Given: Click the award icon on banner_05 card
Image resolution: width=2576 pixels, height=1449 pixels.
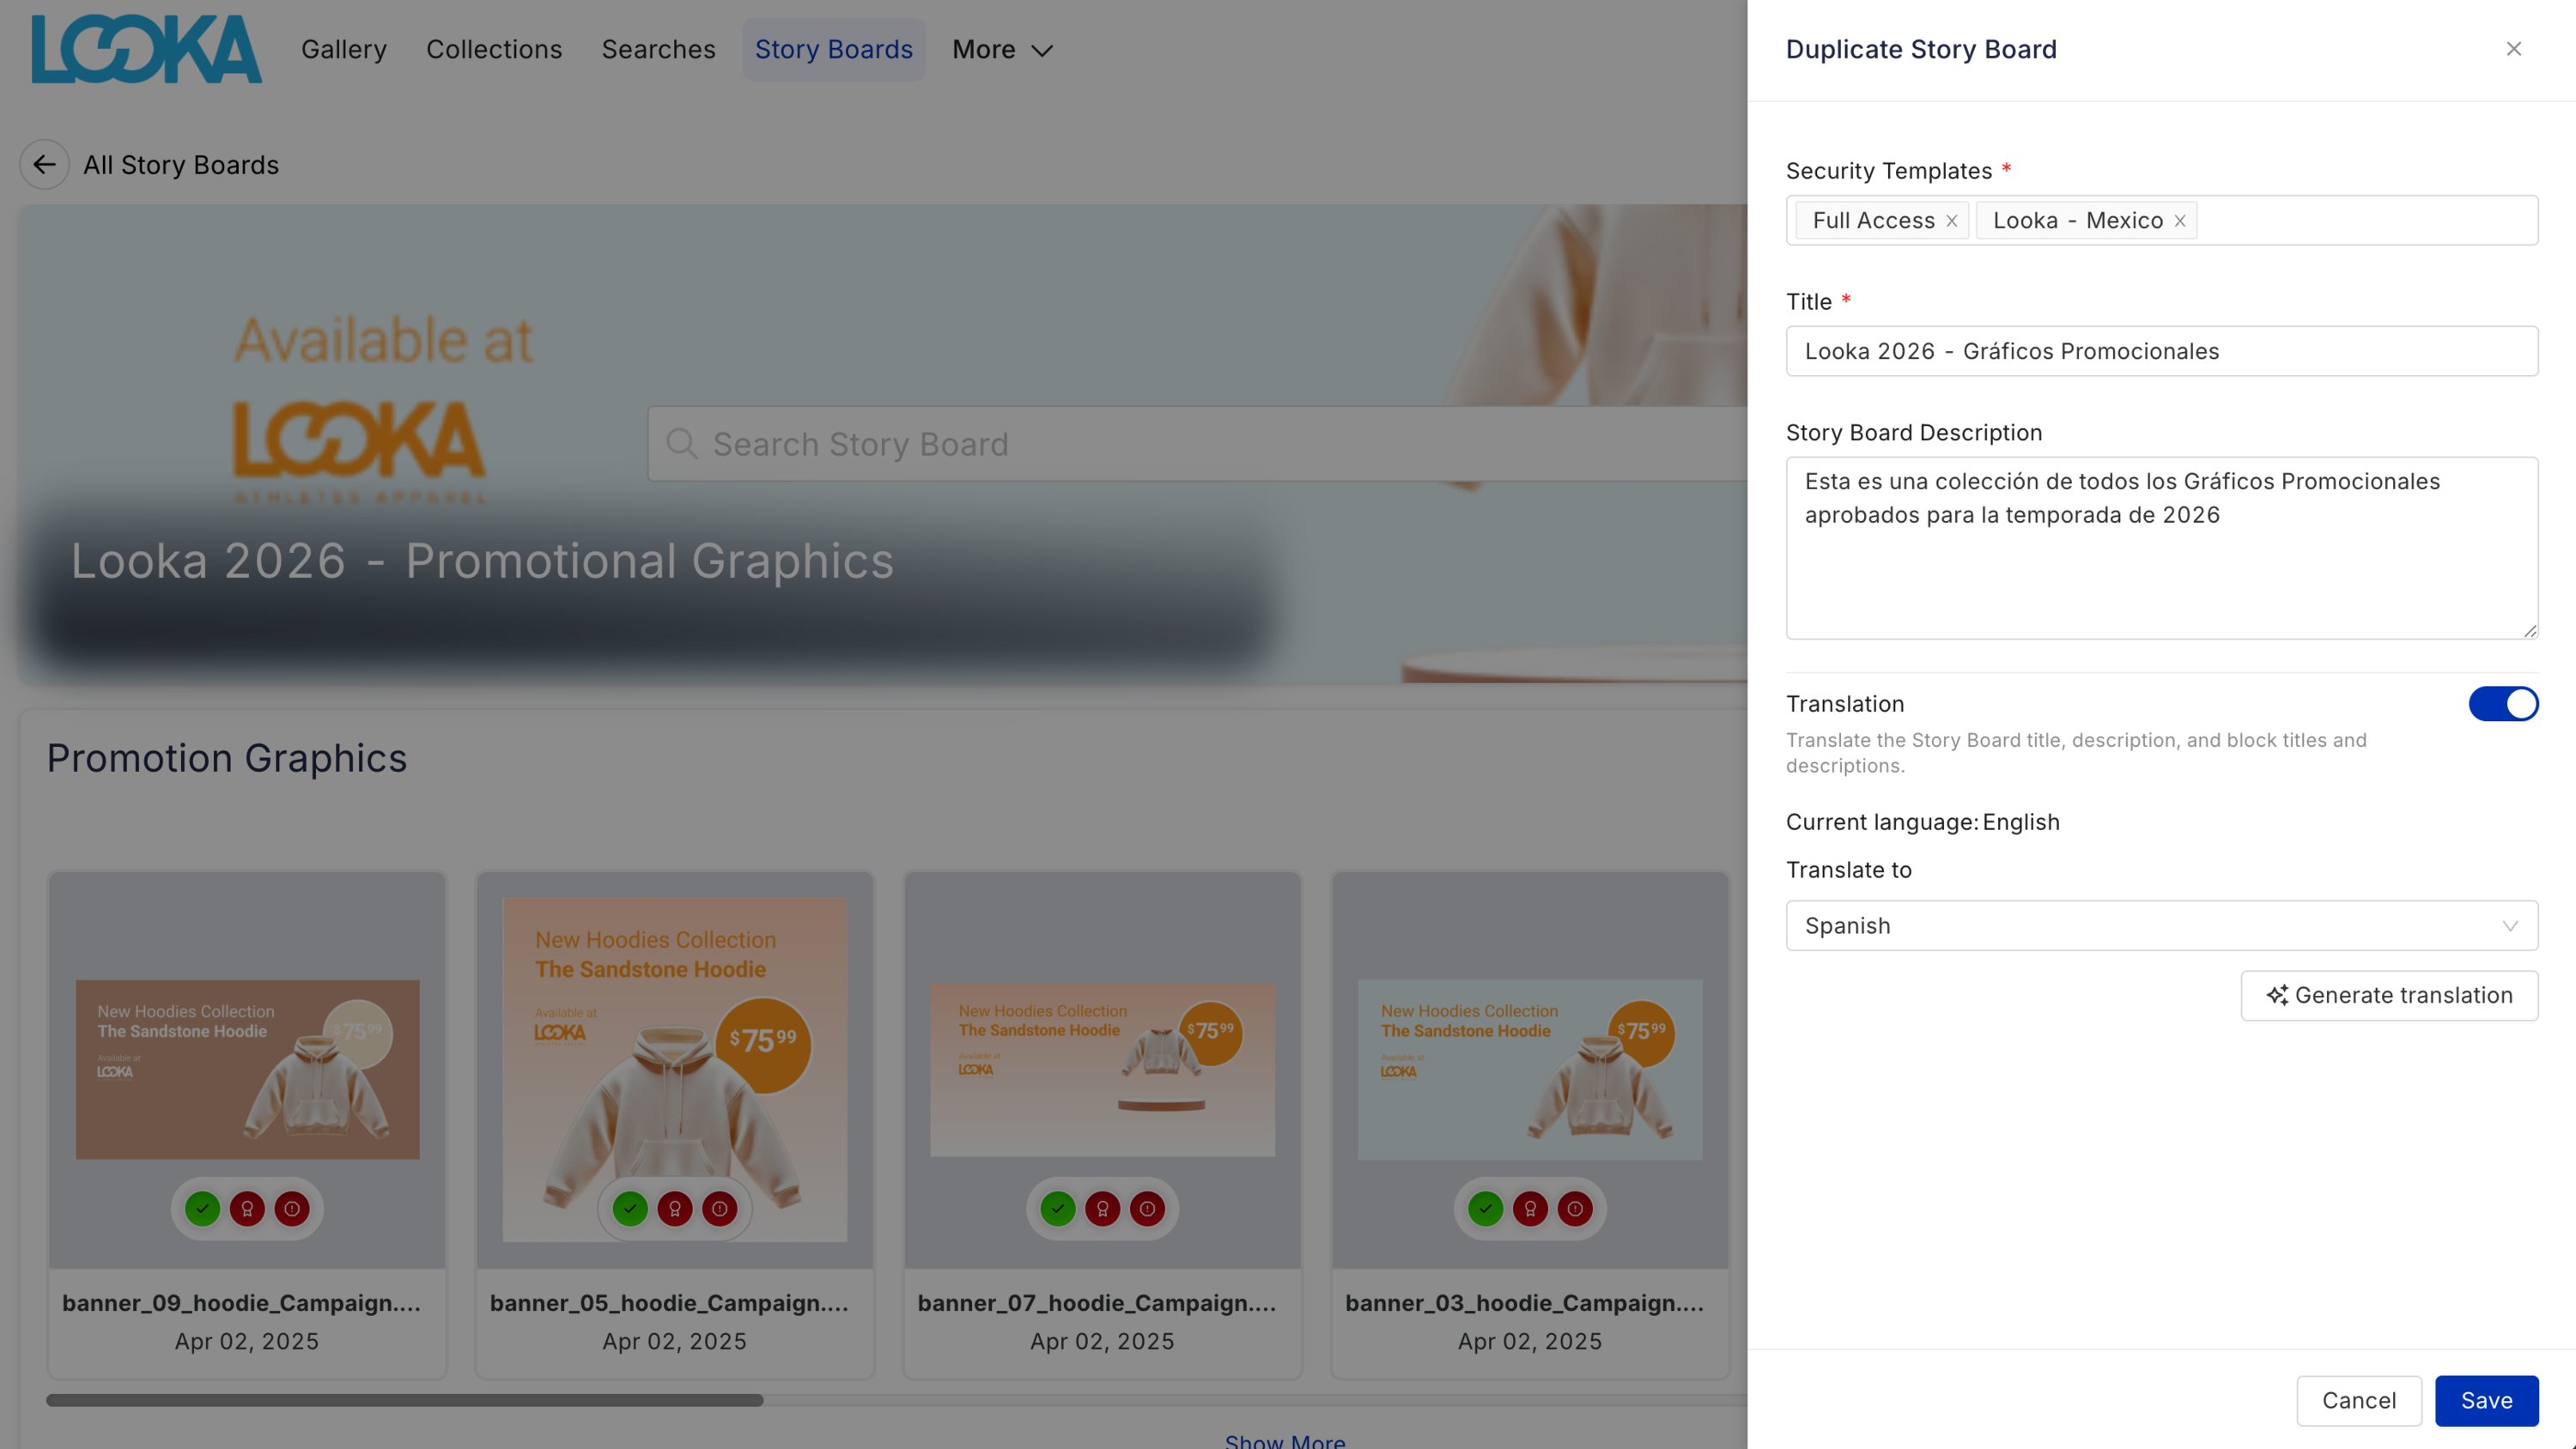Looking at the screenshot, I should click(x=675, y=1209).
